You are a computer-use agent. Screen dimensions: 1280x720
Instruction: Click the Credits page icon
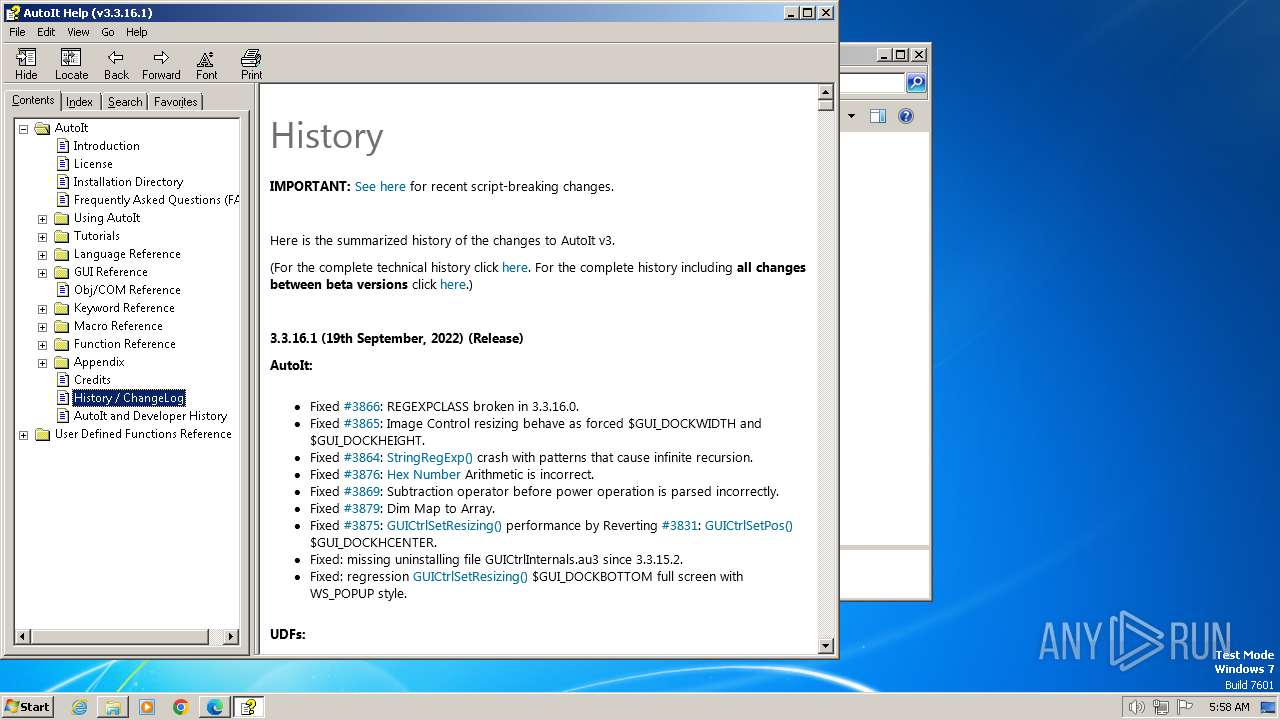tap(63, 380)
